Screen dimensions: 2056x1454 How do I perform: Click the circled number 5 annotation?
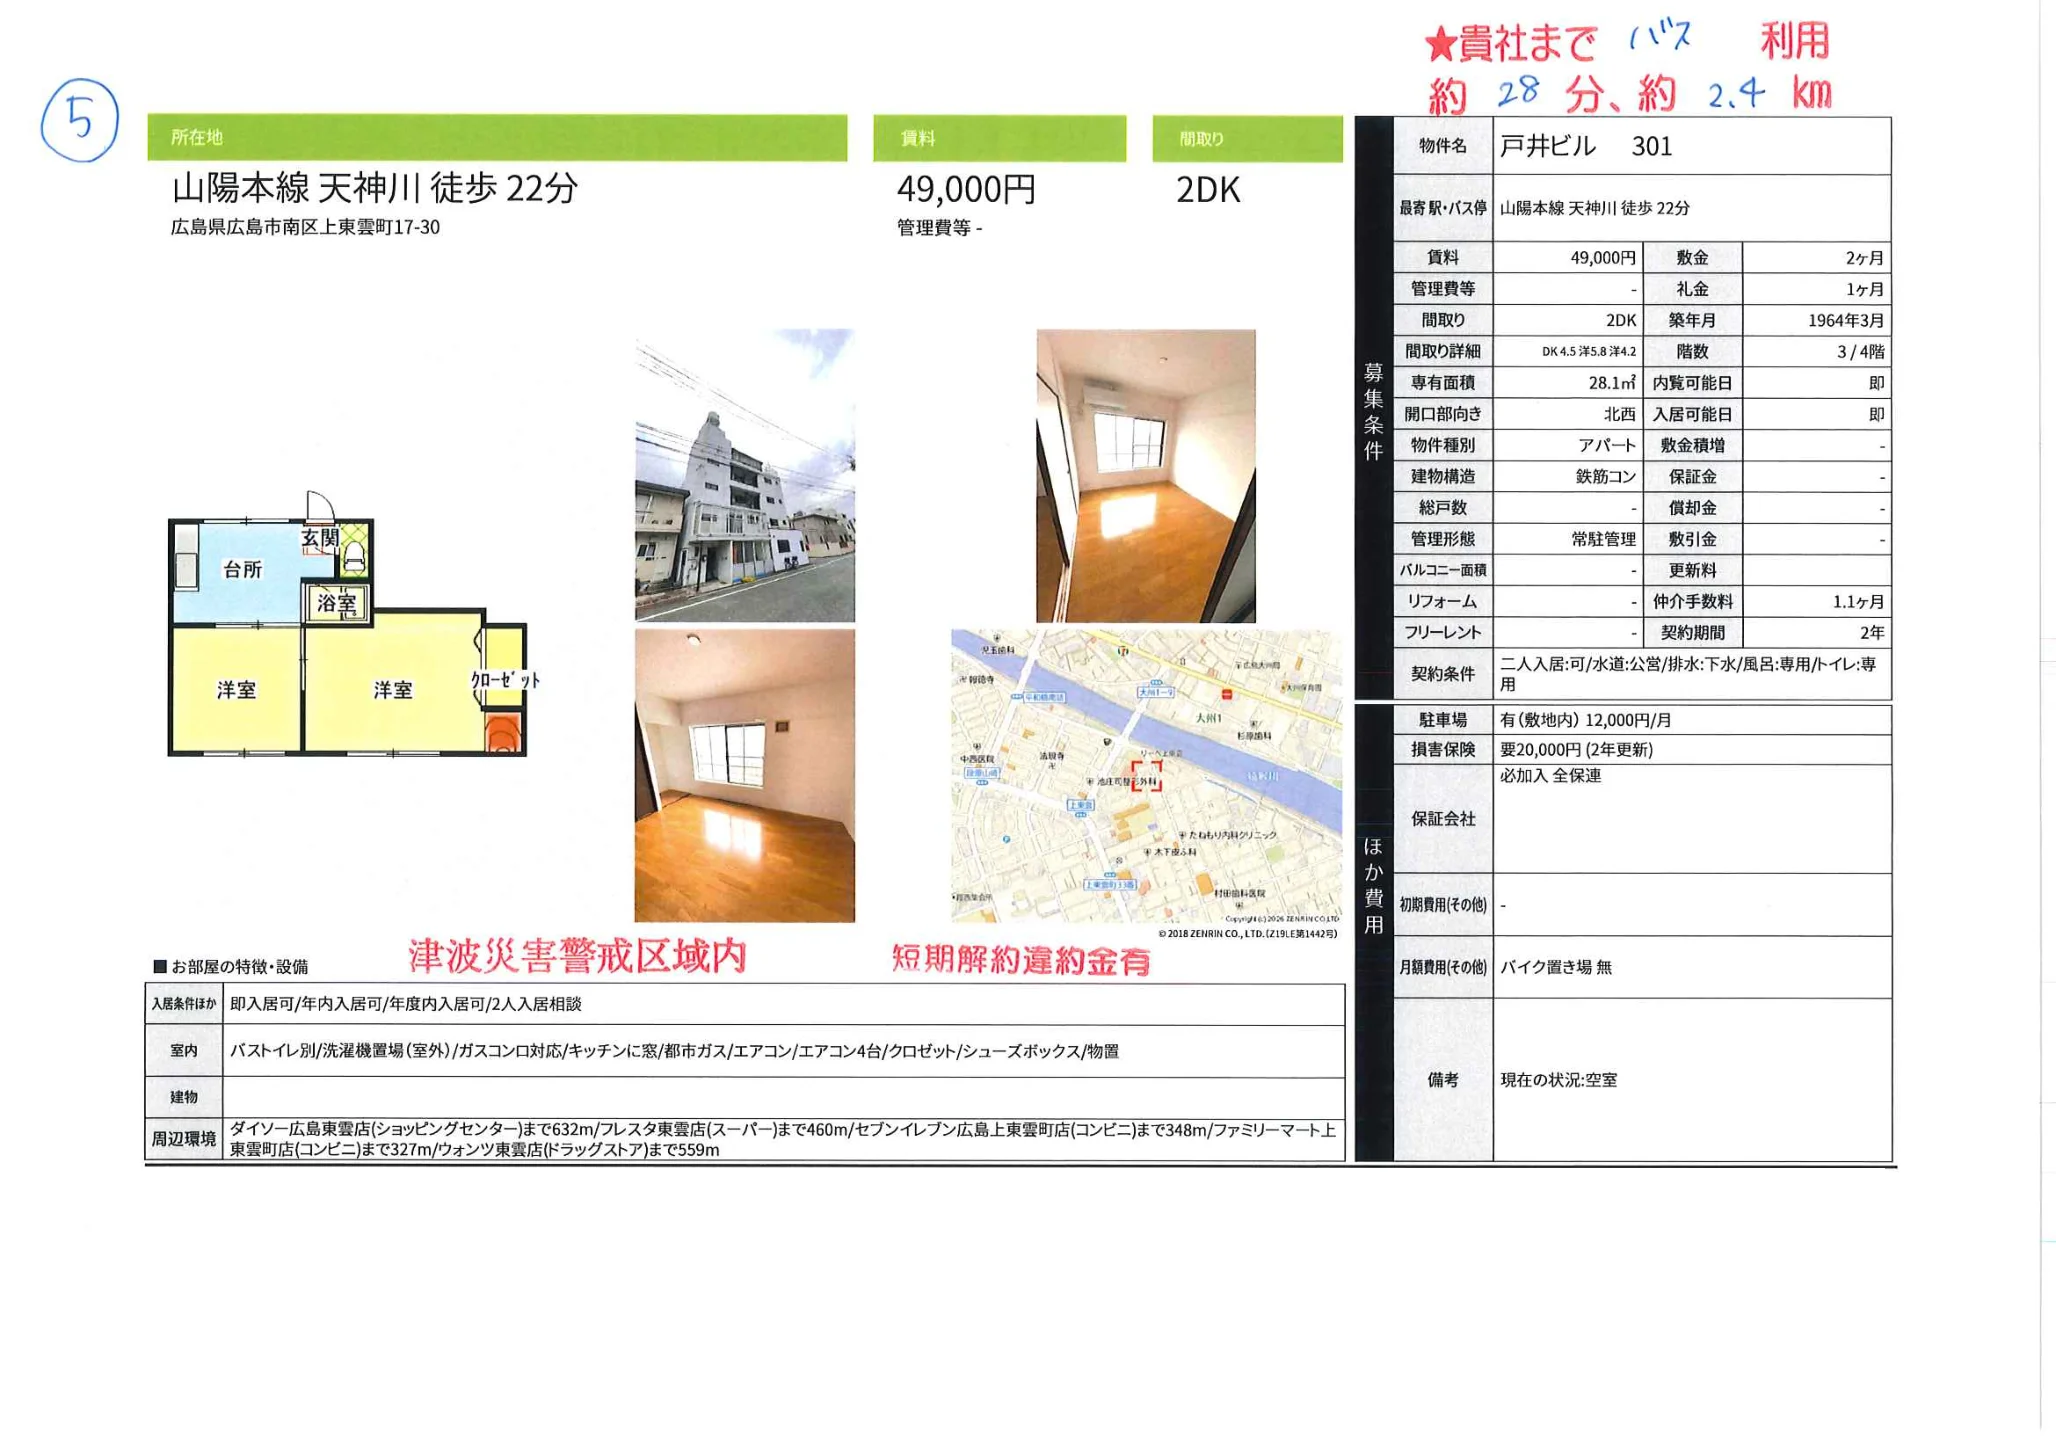80,120
